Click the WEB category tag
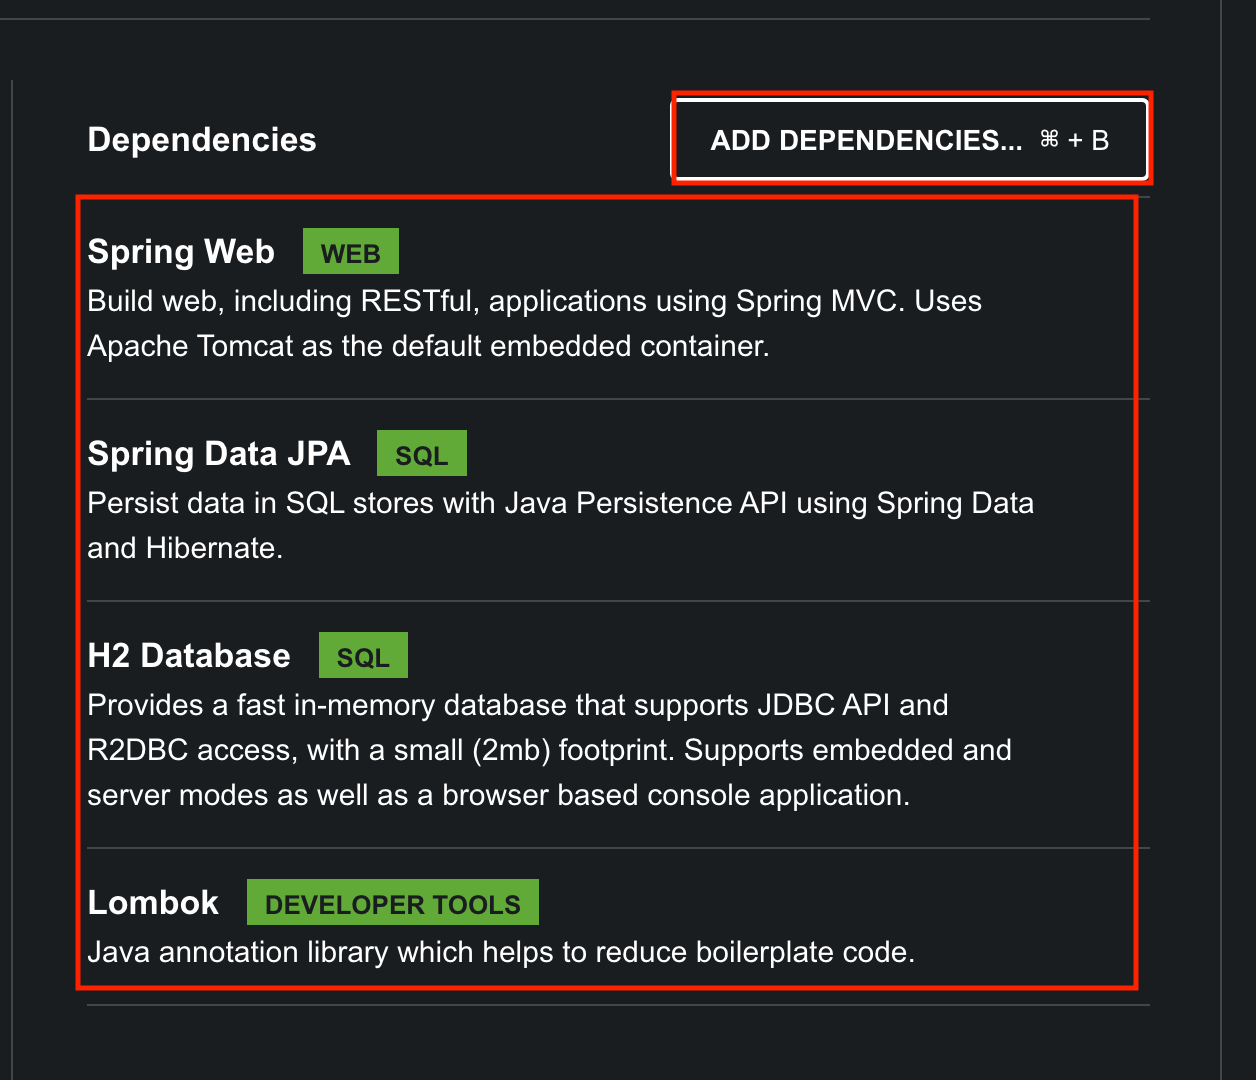The image size is (1256, 1080). pyautogui.click(x=351, y=252)
